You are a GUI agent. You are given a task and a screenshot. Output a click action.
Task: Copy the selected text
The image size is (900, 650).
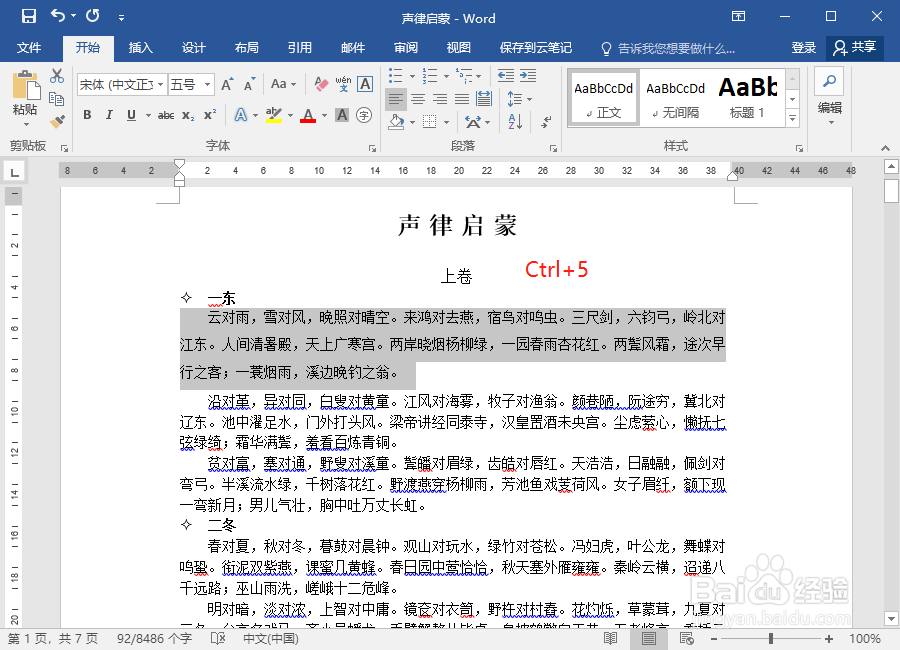tap(57, 99)
